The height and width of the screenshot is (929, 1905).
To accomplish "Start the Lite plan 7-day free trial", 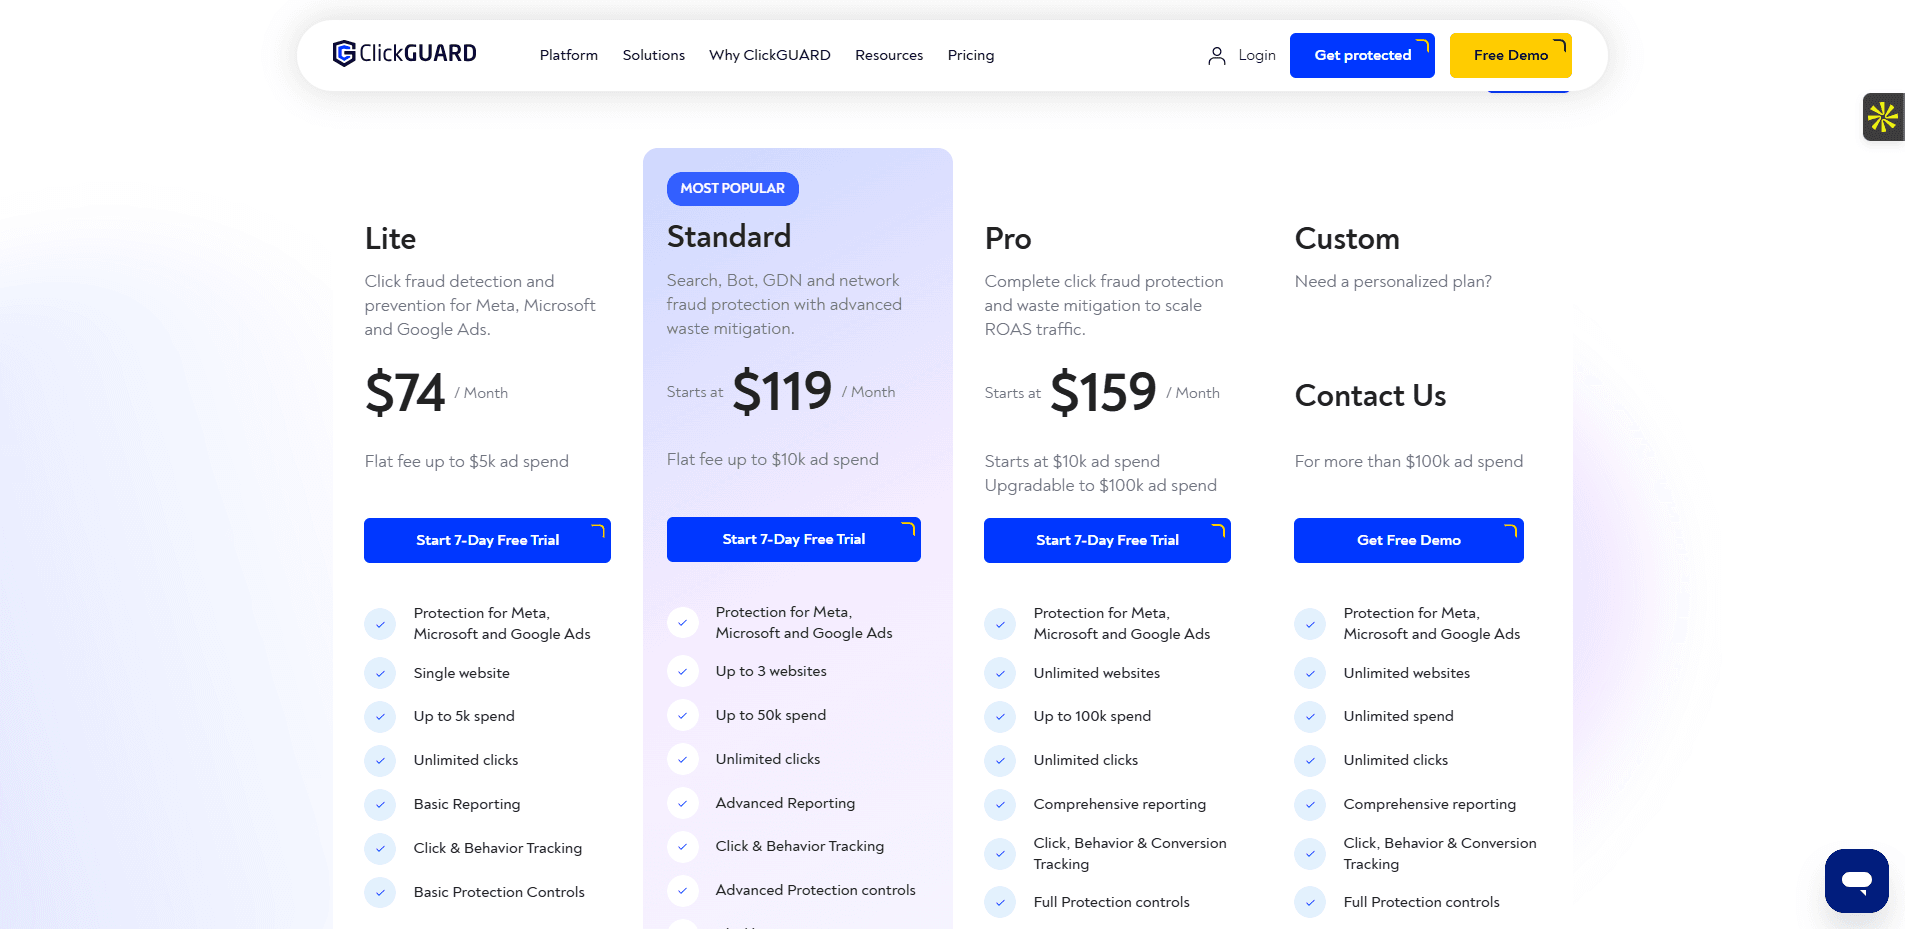I will (x=487, y=540).
